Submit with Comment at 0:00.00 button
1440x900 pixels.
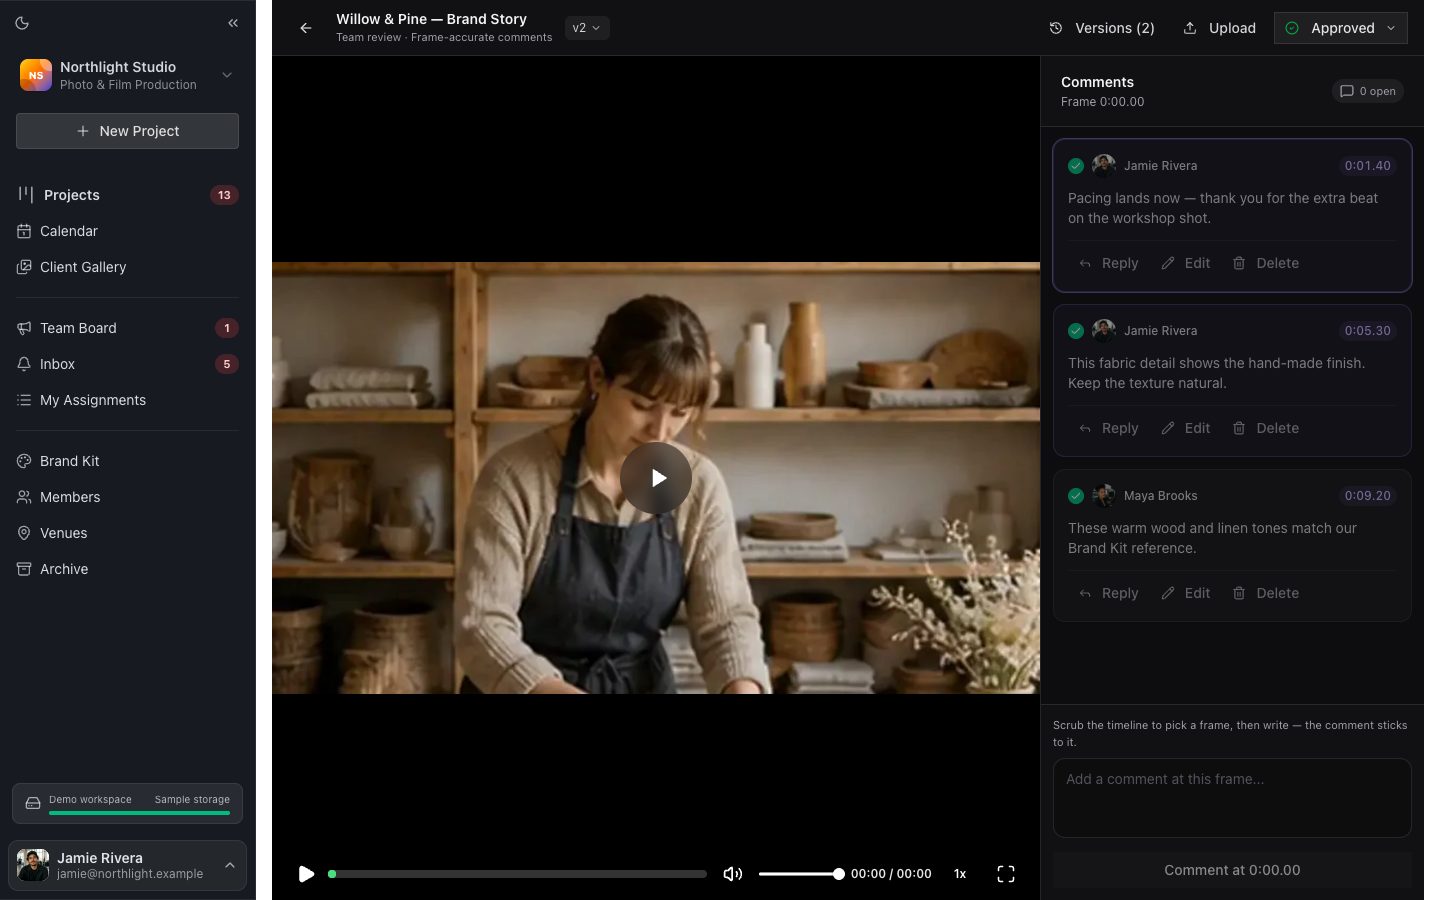(1232, 870)
